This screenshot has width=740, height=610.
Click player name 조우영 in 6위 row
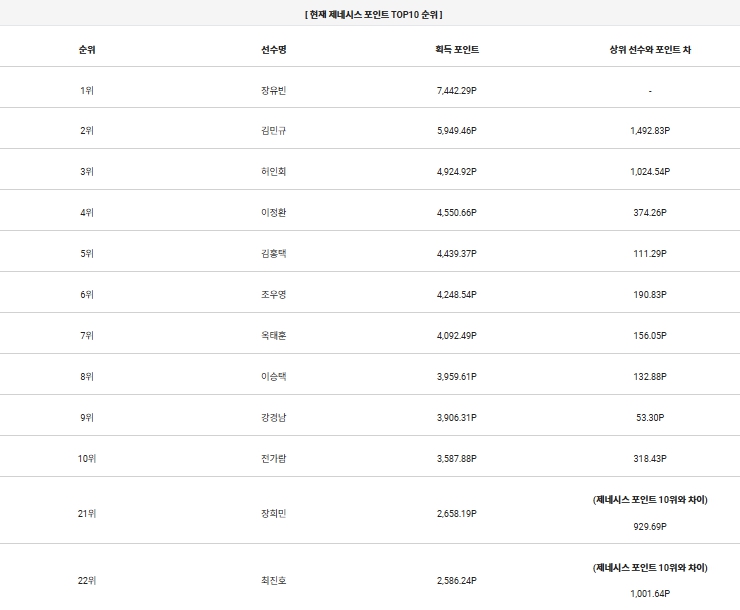tap(273, 294)
